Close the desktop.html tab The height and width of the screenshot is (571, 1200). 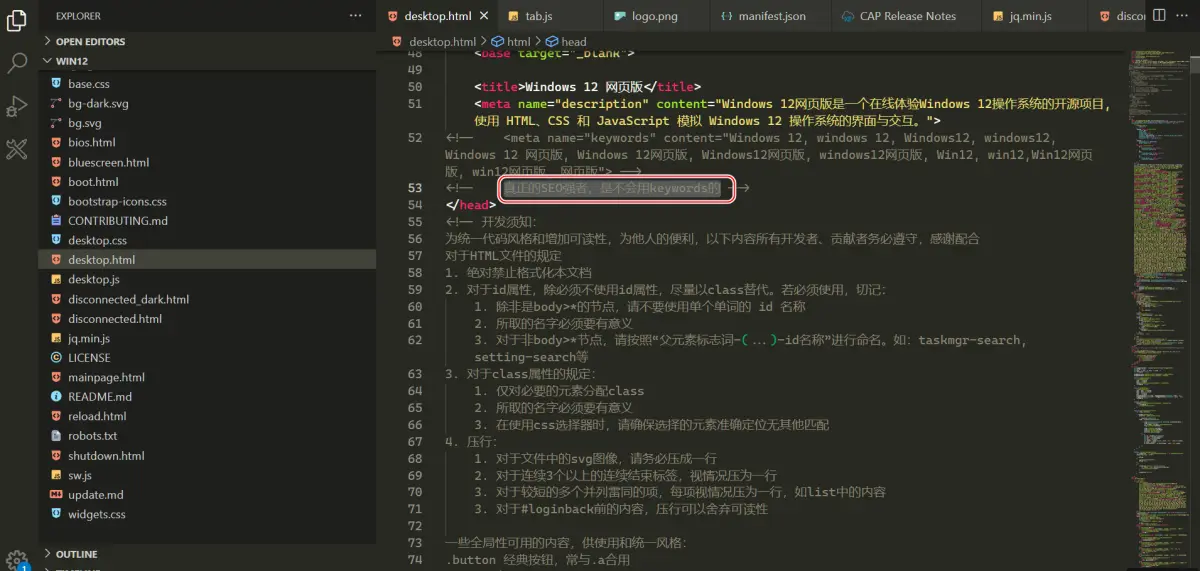pyautogui.click(x=484, y=16)
